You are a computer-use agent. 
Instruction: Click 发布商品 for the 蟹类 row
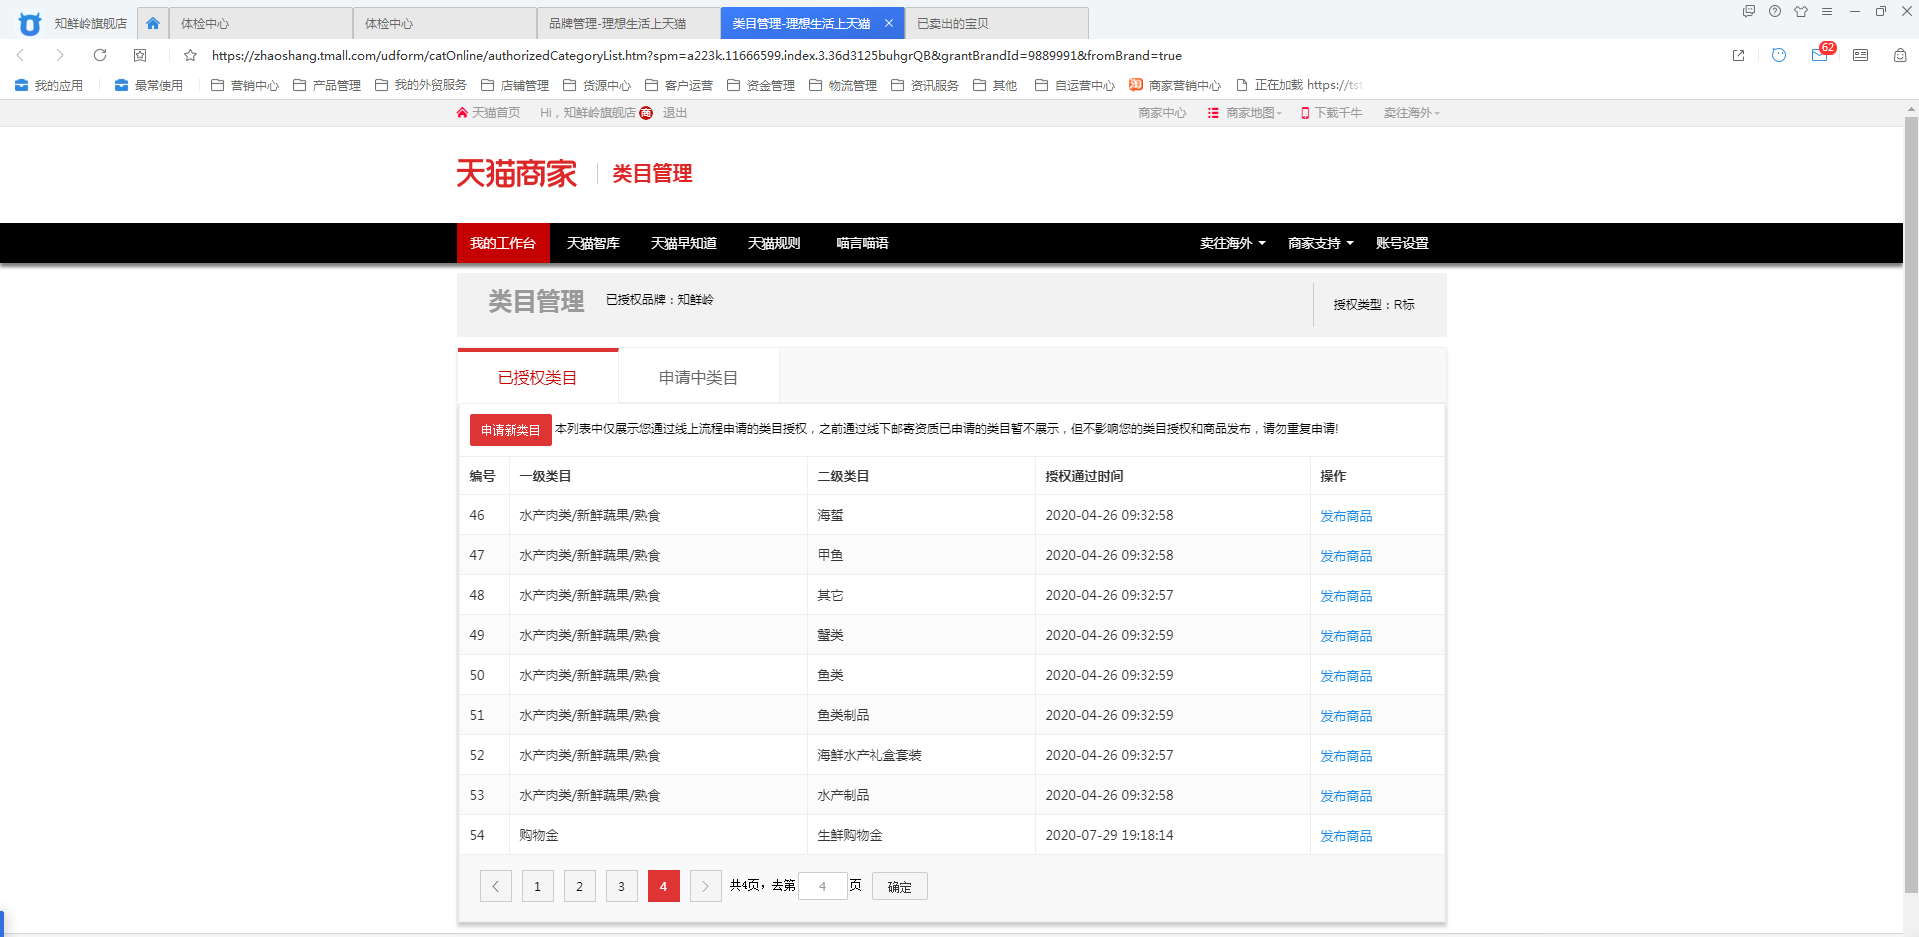1346,636
